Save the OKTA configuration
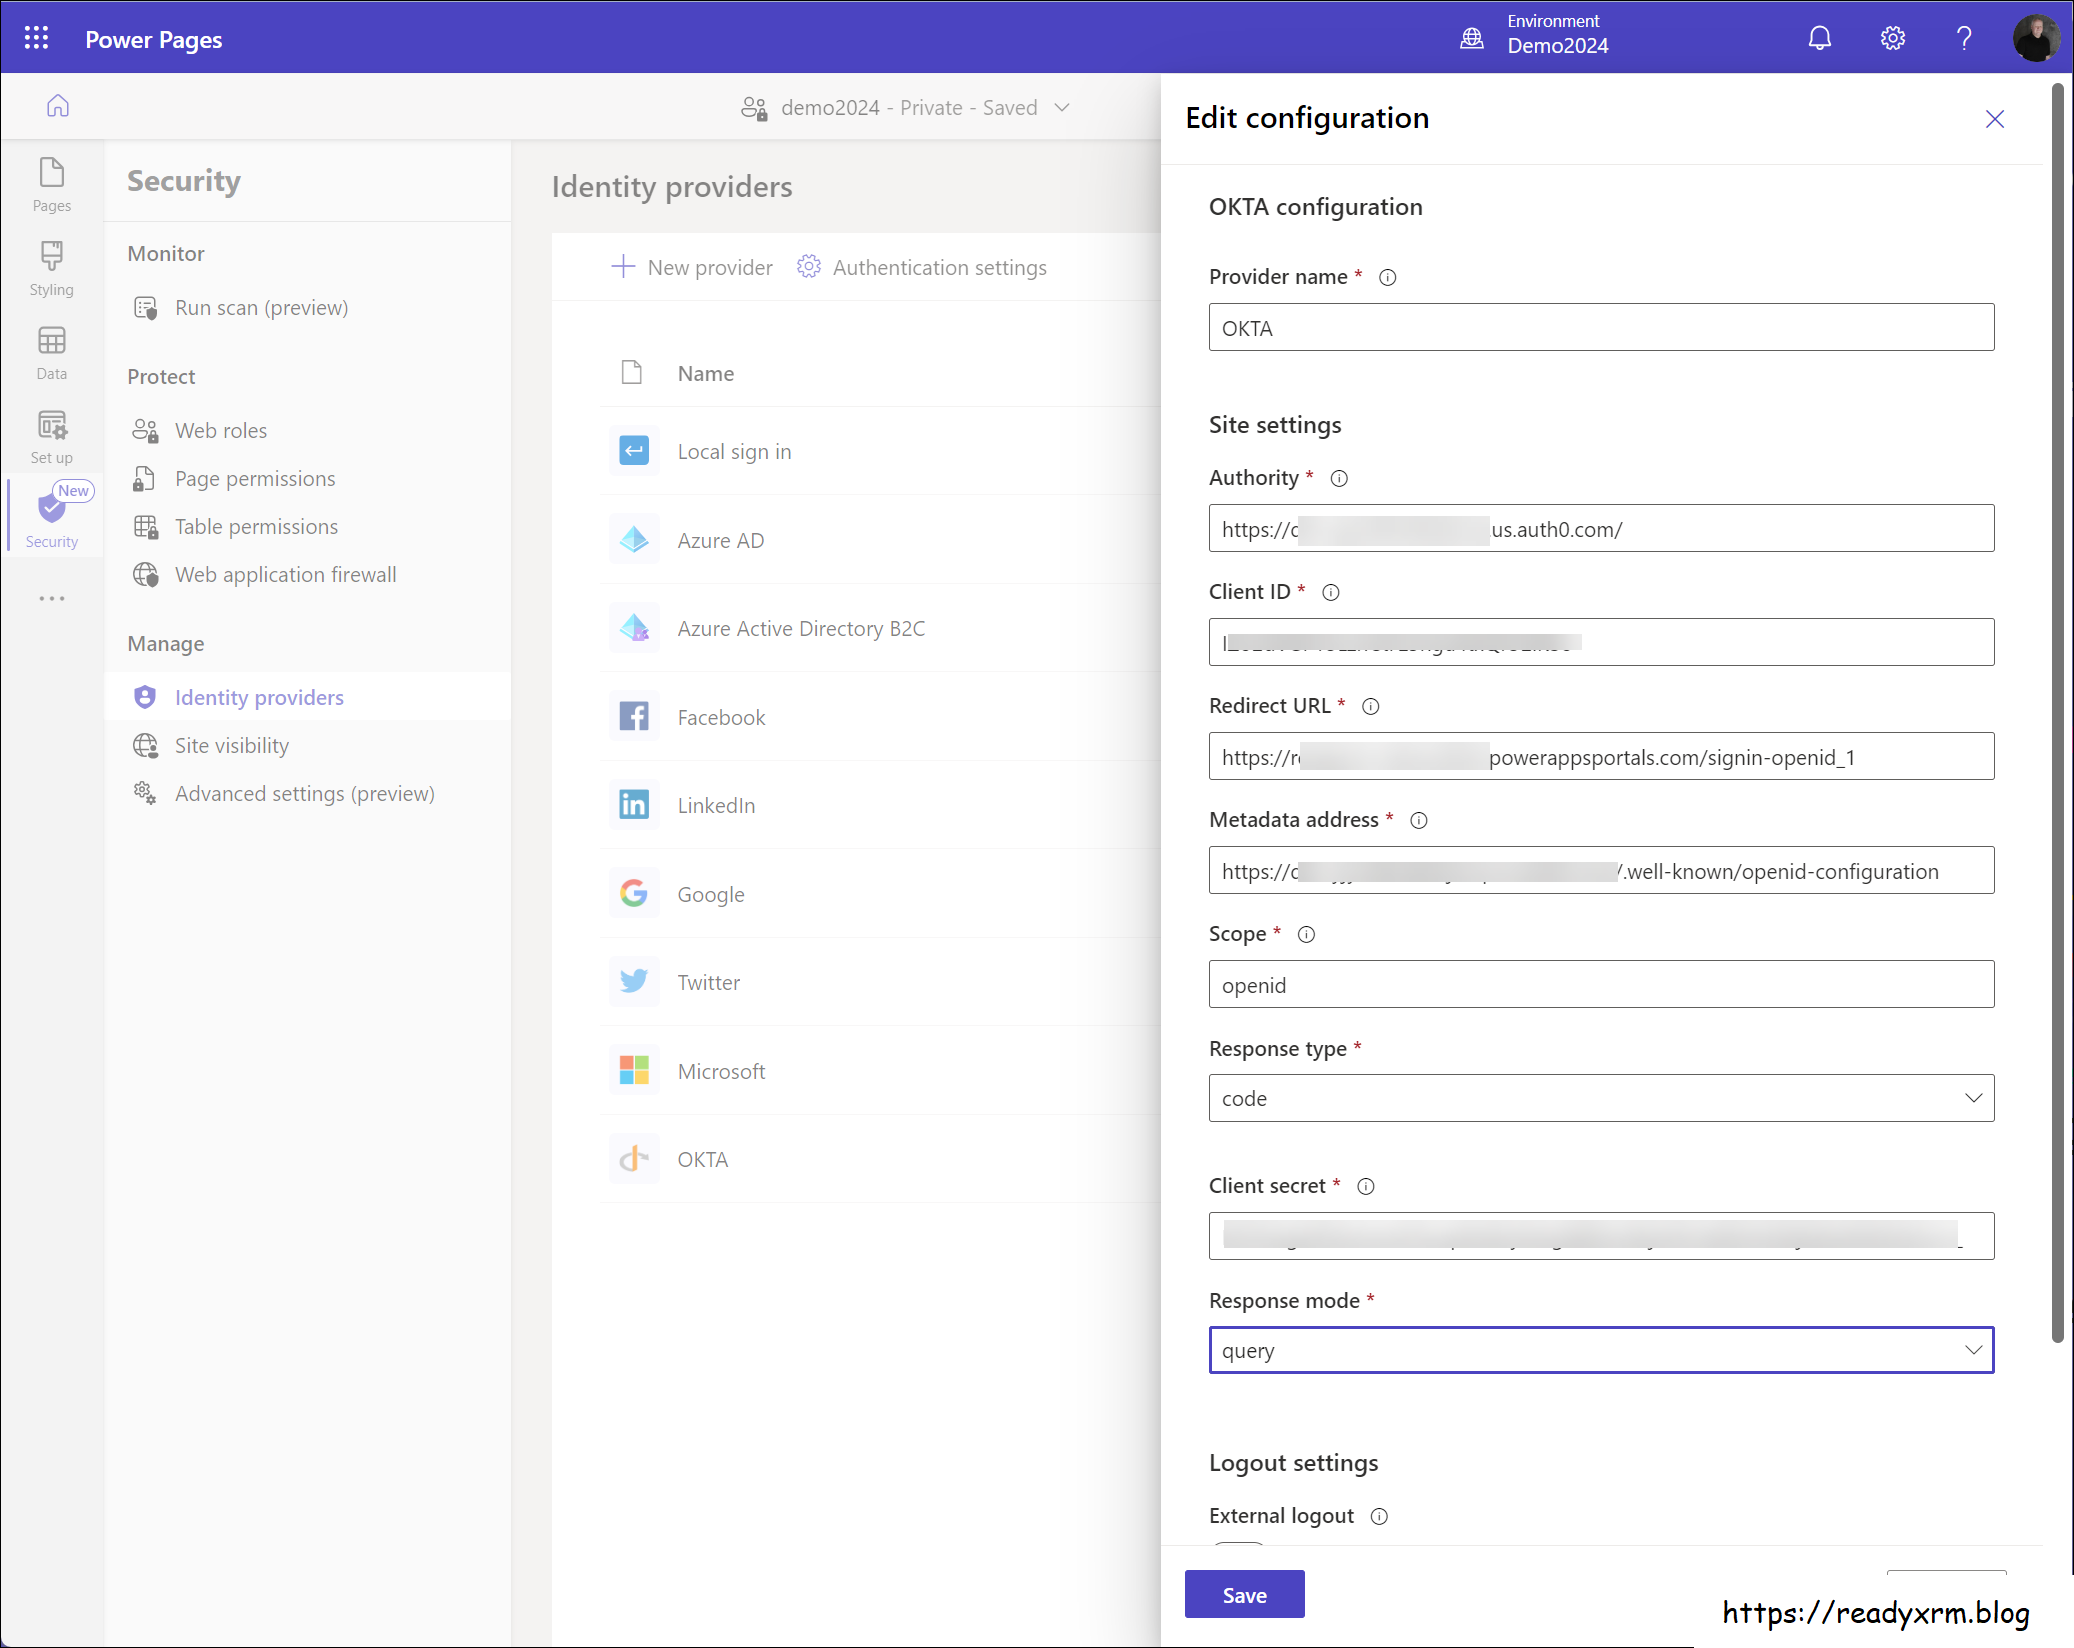 pyautogui.click(x=1244, y=1594)
